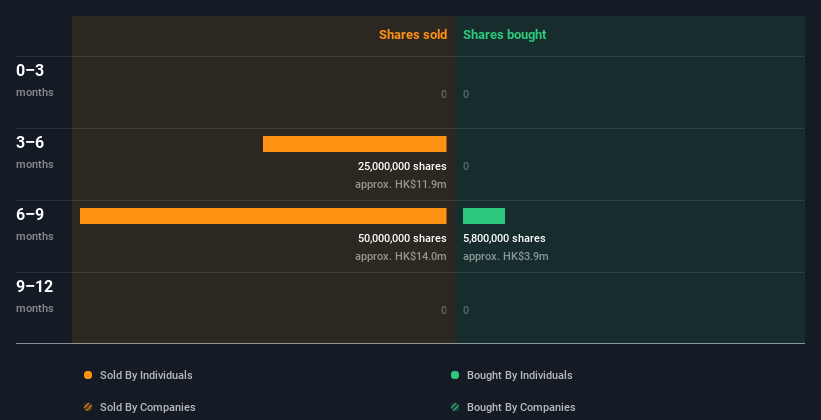This screenshot has height=420, width=821.
Task: Click the 6–9 months row label
Action: [x=35, y=224]
